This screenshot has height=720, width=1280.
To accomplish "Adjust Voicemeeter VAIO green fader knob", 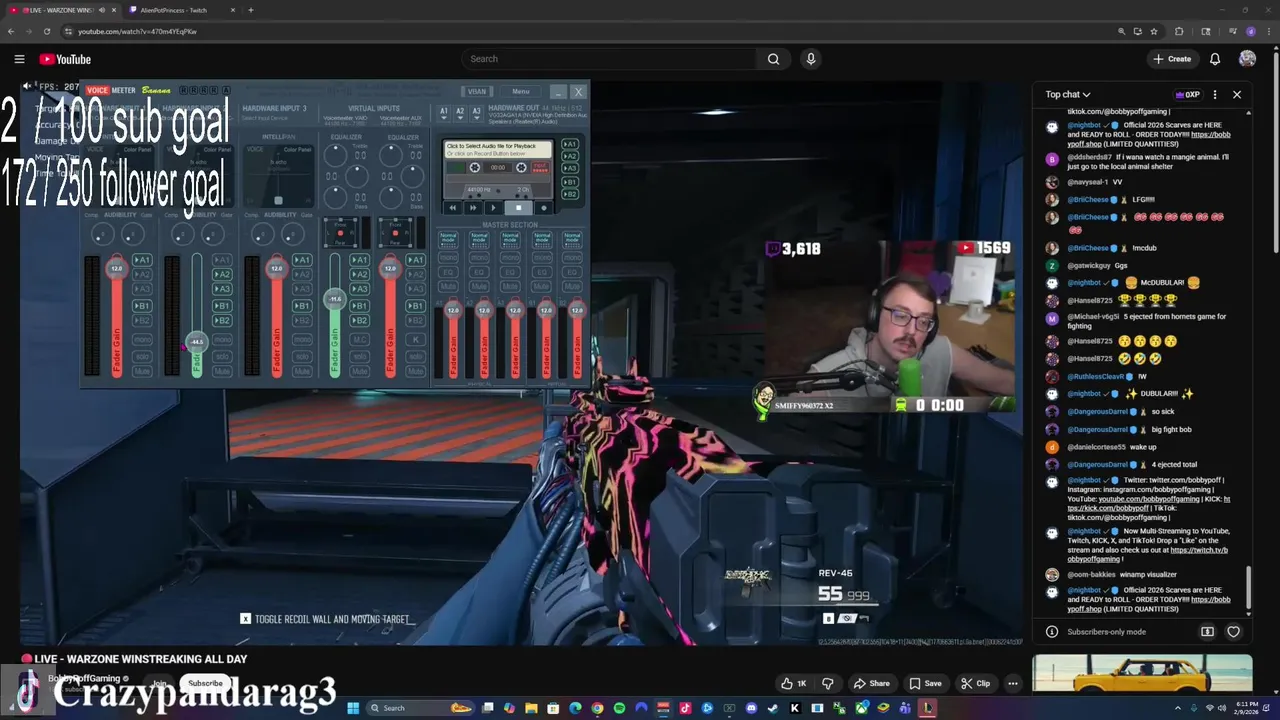I will [x=335, y=298].
